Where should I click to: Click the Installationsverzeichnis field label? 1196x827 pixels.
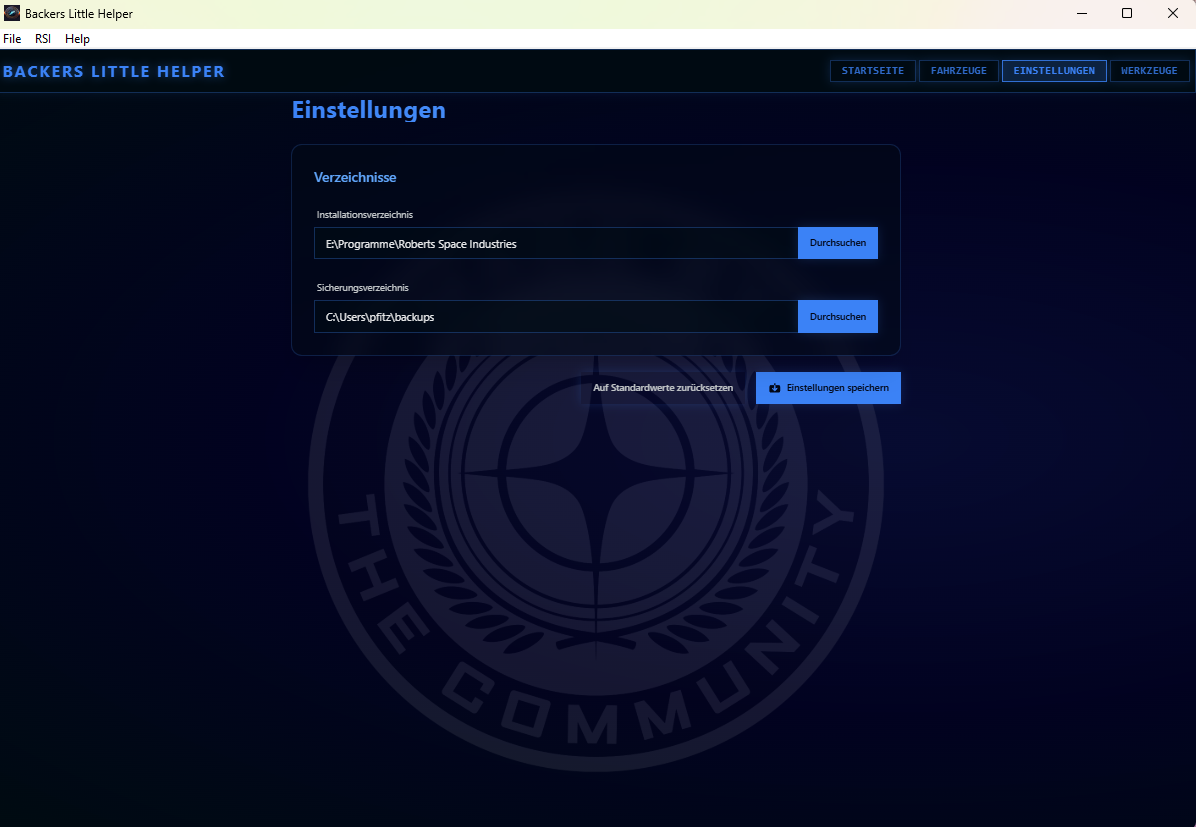[364, 215]
